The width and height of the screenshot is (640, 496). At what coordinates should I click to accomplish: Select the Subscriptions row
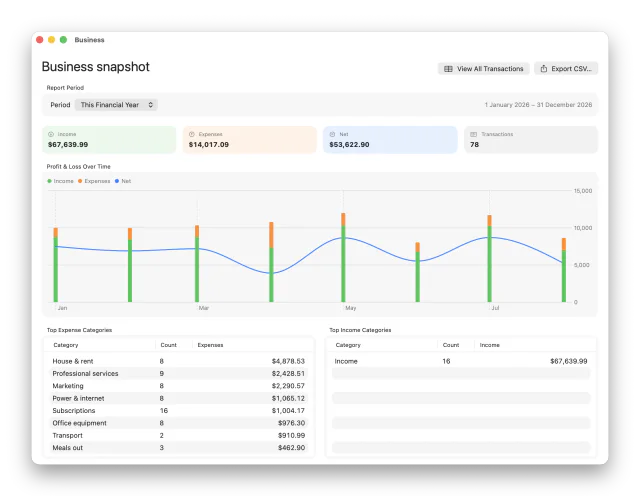(x=179, y=411)
